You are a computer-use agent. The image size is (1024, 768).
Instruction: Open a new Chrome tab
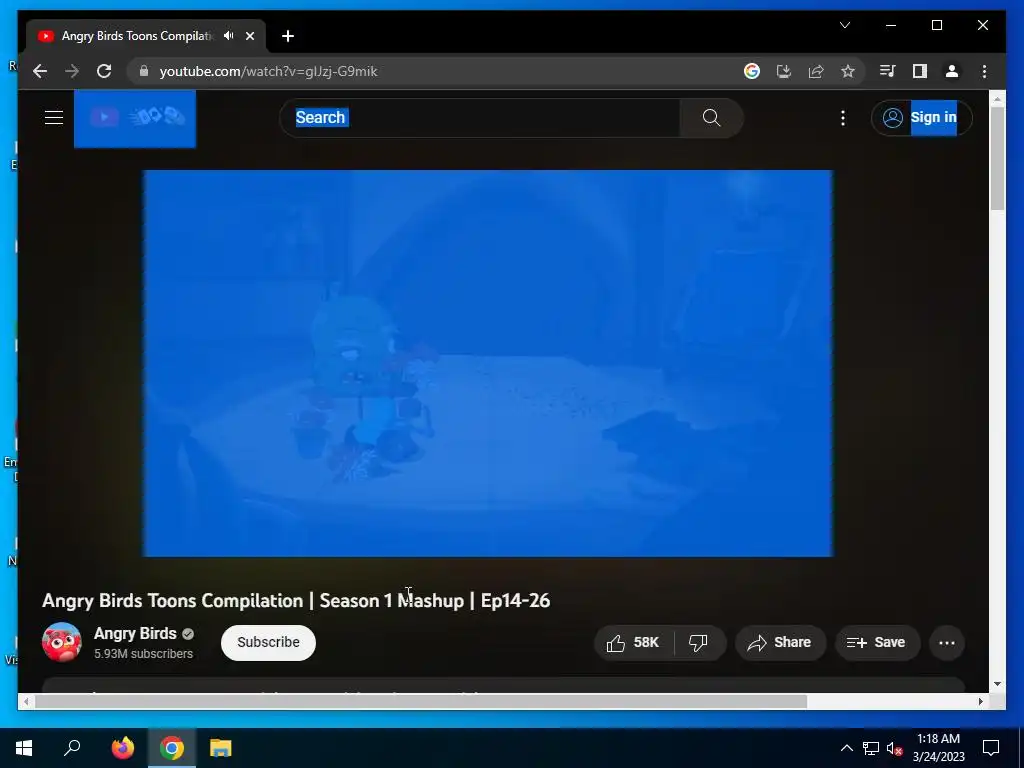[287, 36]
